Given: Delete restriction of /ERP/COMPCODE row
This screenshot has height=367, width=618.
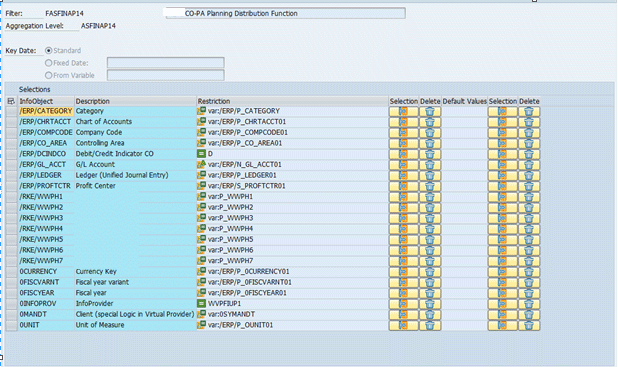Looking at the screenshot, I should (430, 133).
